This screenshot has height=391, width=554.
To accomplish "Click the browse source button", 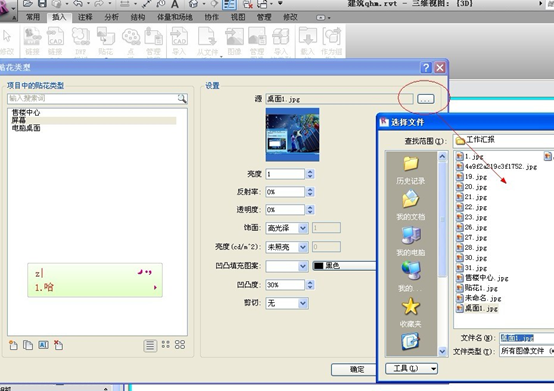I will (x=426, y=99).
